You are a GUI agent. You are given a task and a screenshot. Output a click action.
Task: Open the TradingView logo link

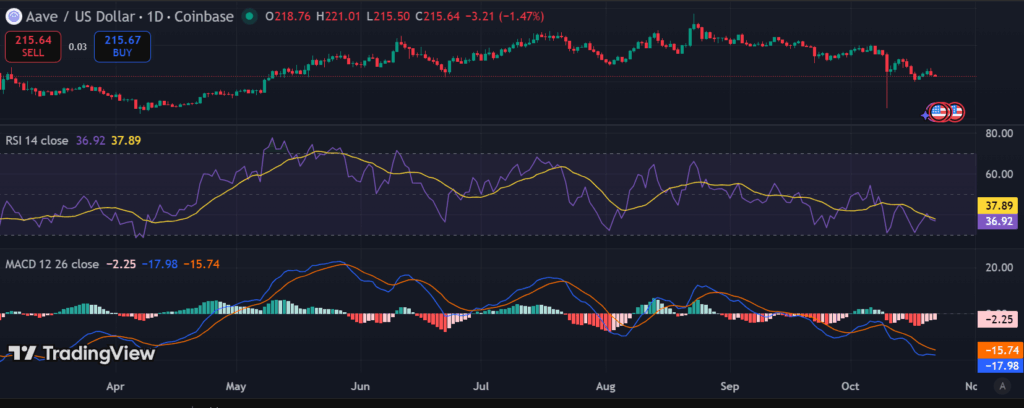point(81,353)
